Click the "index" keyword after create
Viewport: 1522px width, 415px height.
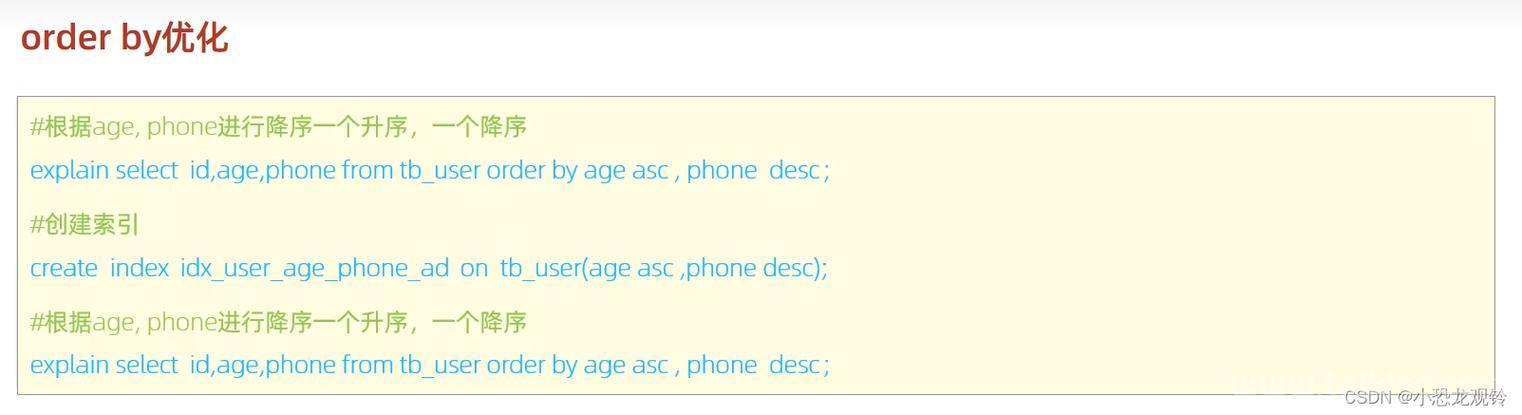[x=139, y=268]
